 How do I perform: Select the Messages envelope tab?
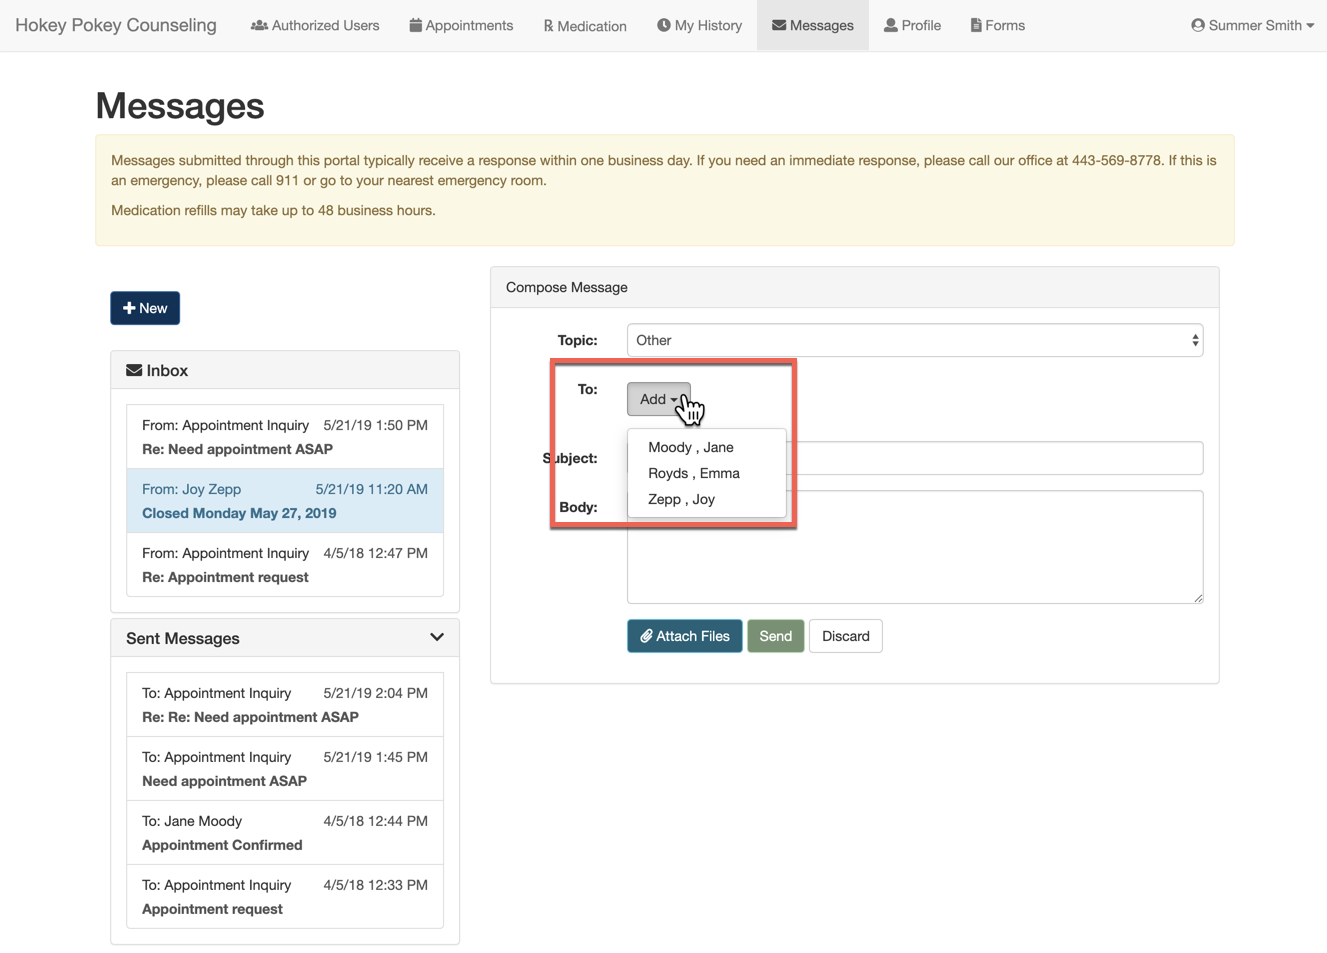[812, 25]
